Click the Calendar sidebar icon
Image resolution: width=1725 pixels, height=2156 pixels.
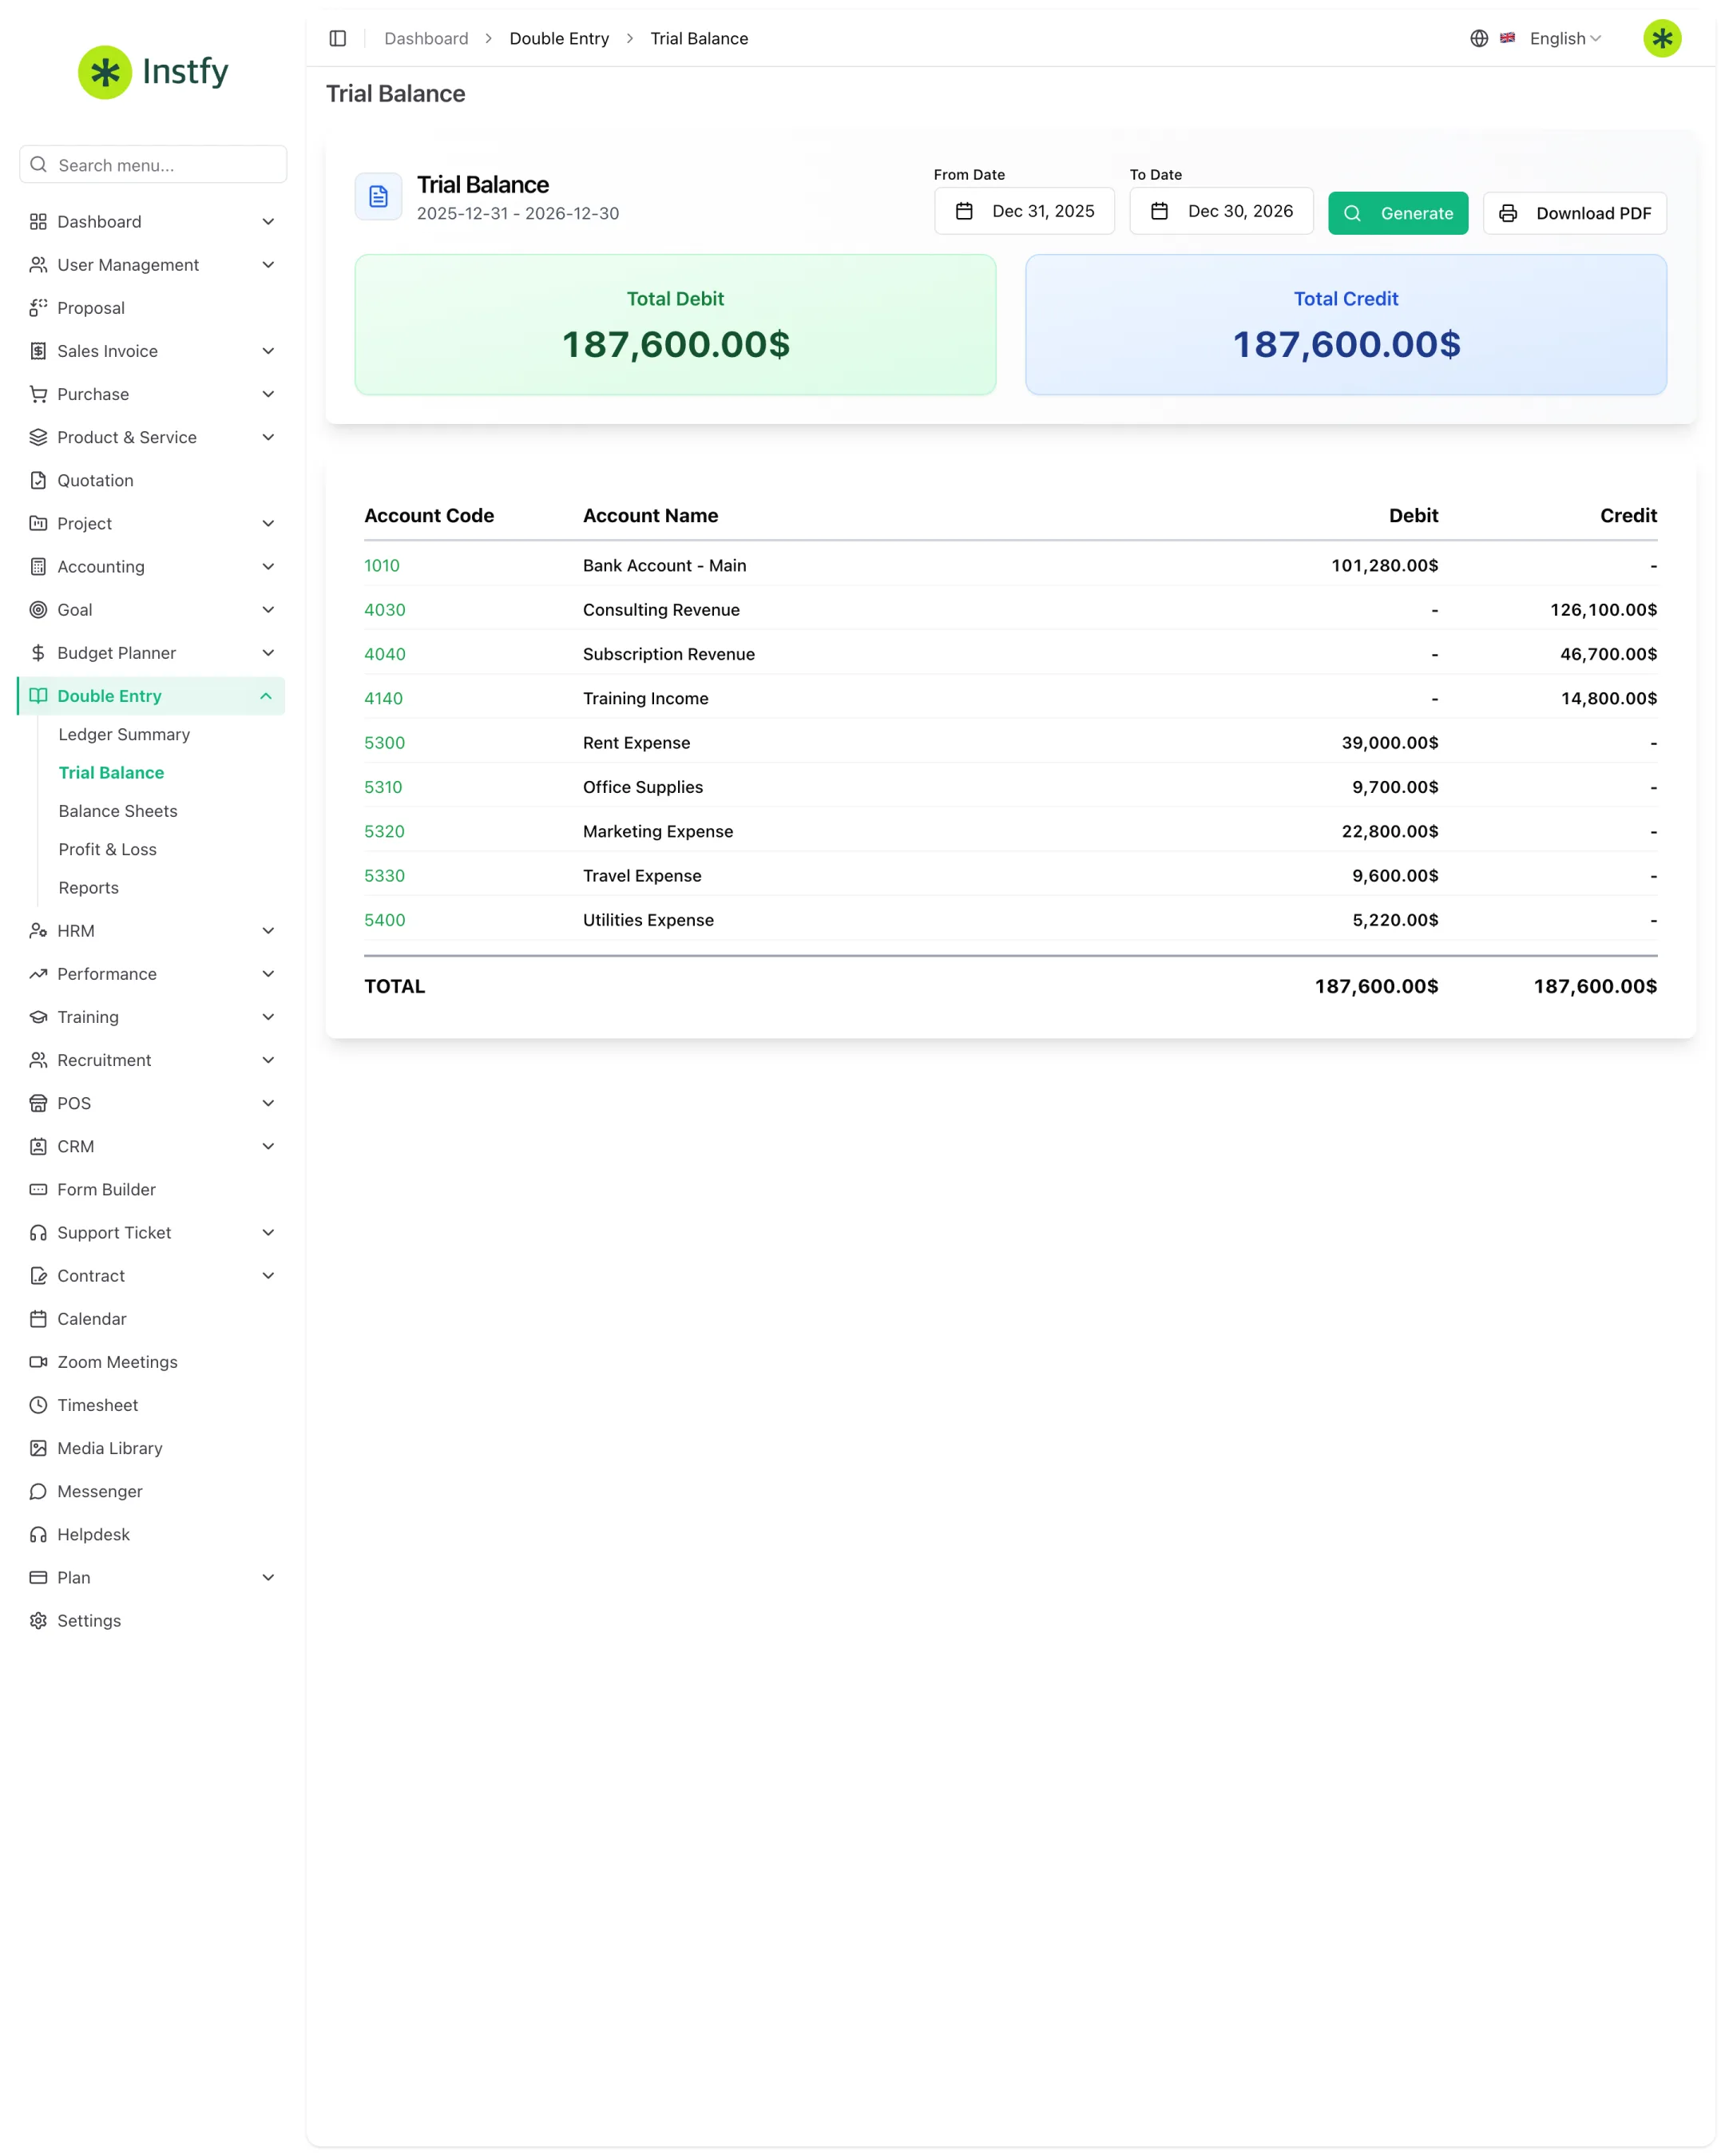(x=38, y=1318)
